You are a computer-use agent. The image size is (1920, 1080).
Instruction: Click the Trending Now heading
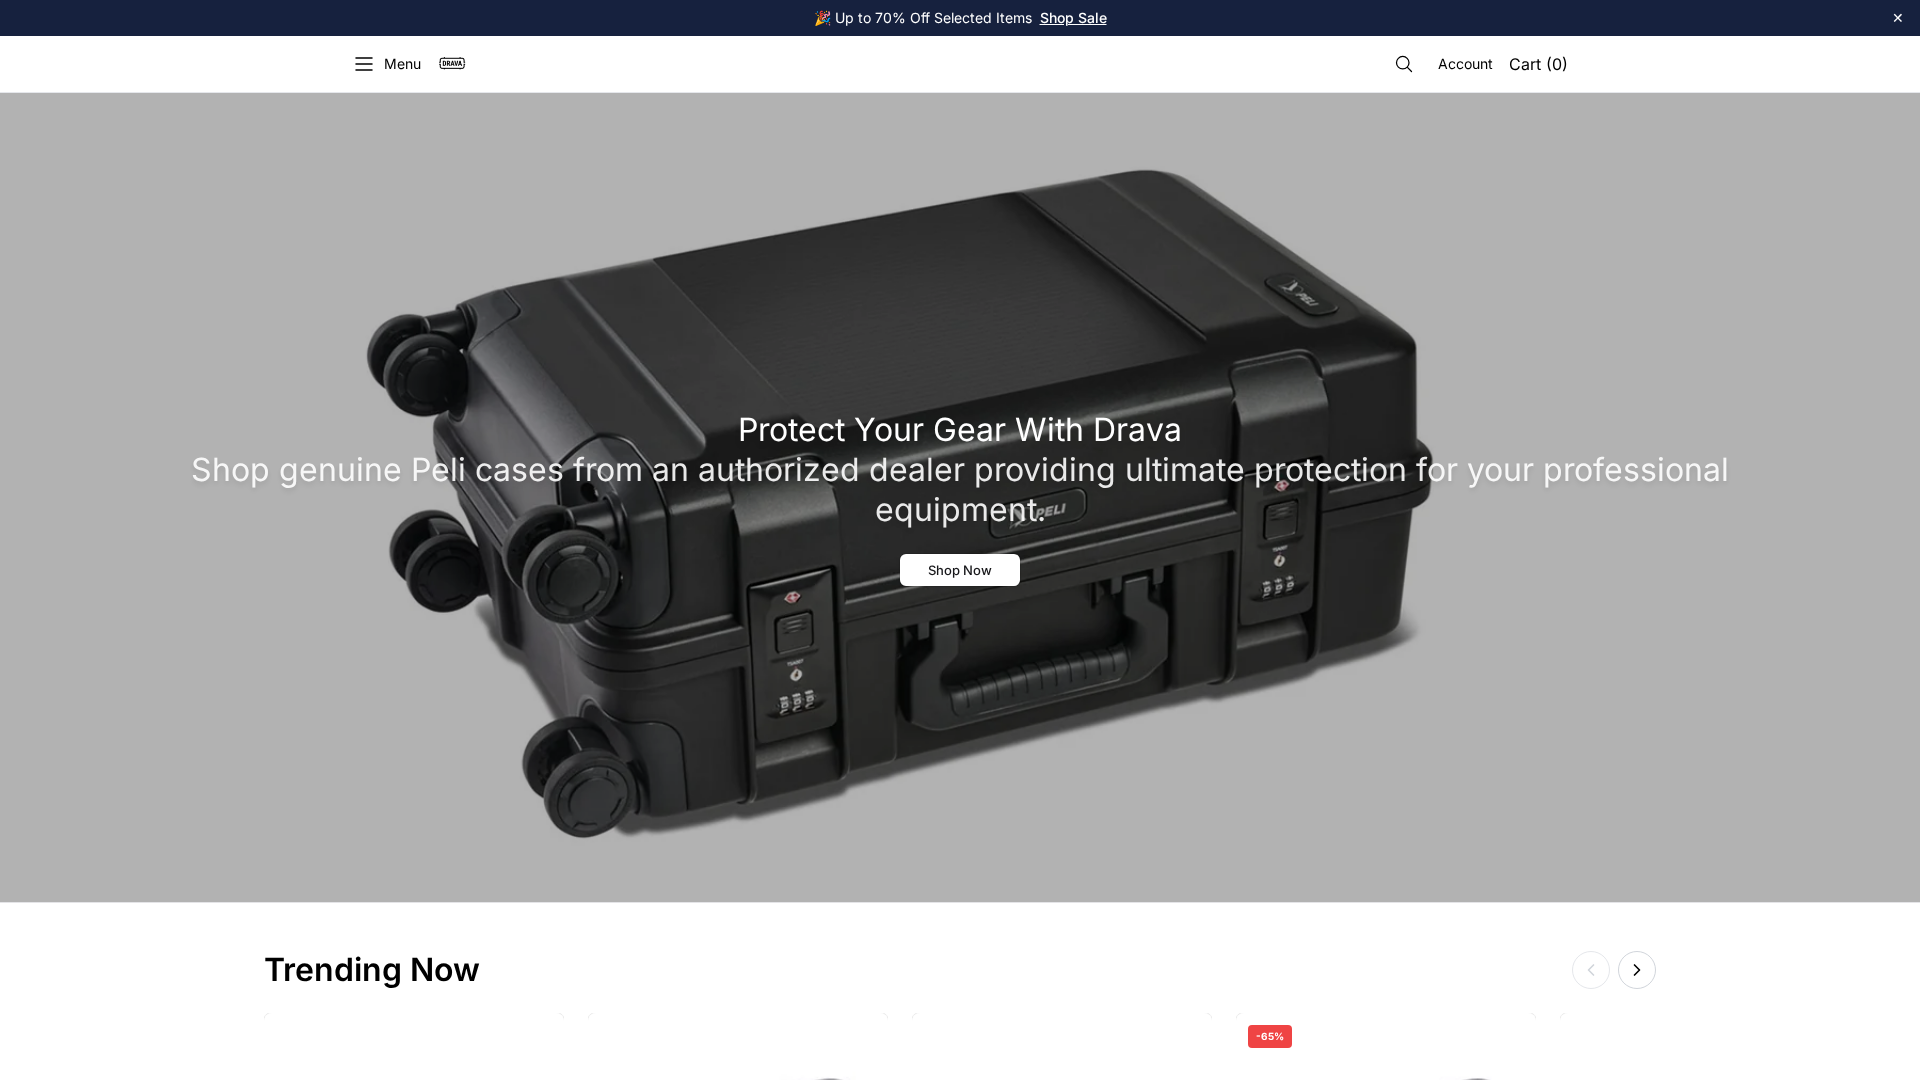click(372, 970)
